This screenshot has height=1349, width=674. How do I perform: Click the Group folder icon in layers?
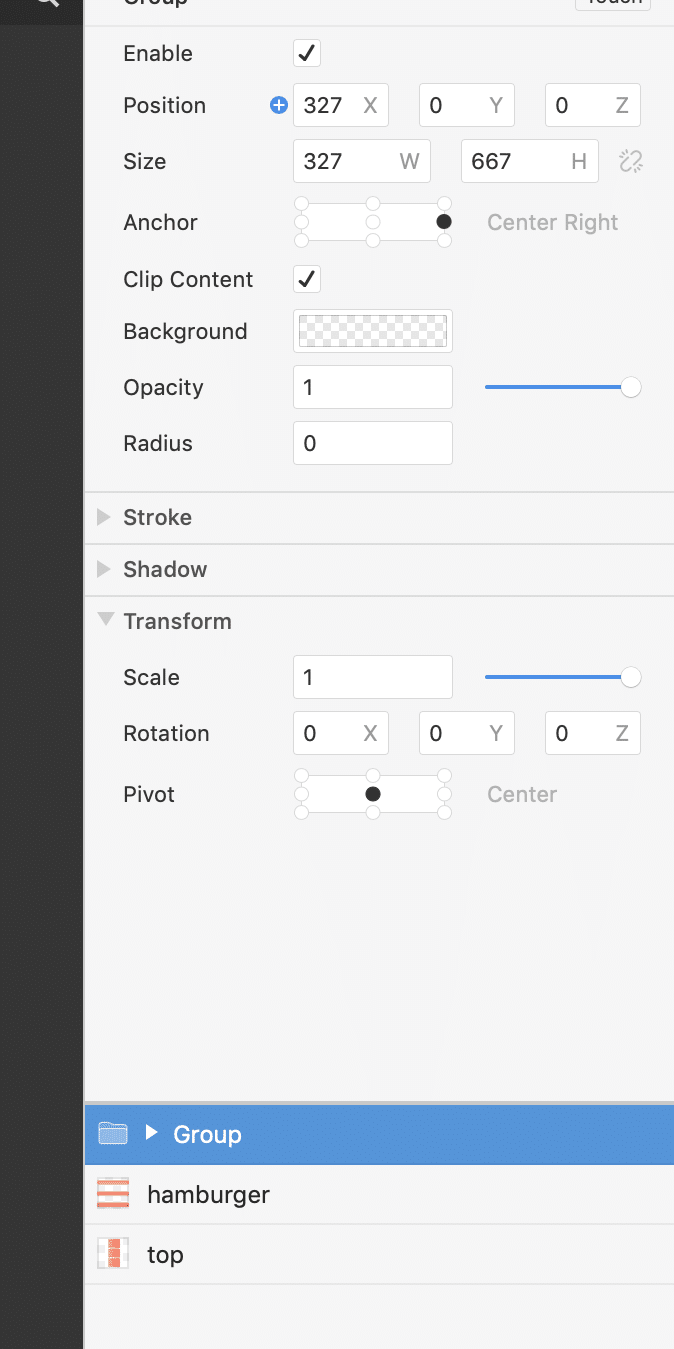[113, 1134]
